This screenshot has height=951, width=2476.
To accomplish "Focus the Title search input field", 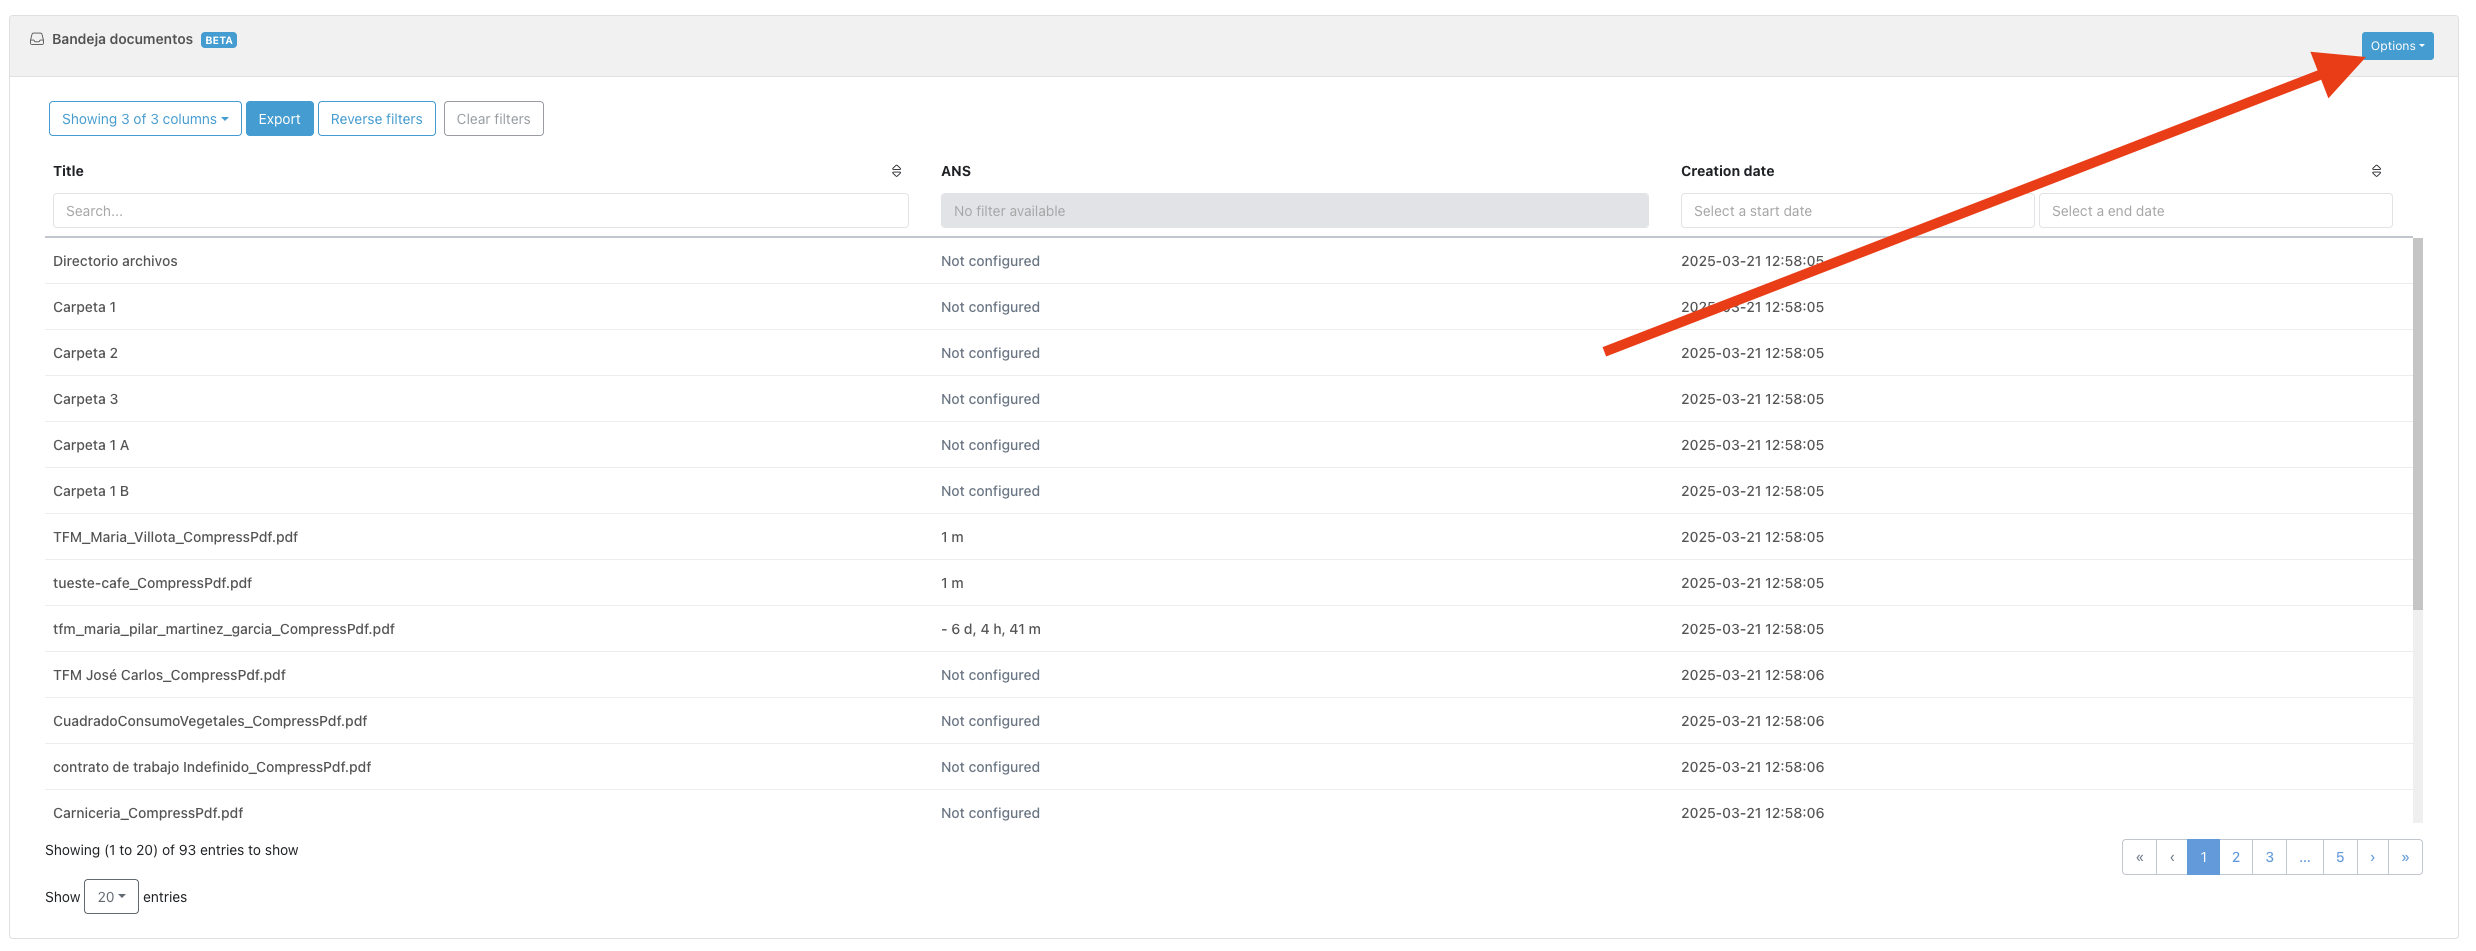I will 480,211.
